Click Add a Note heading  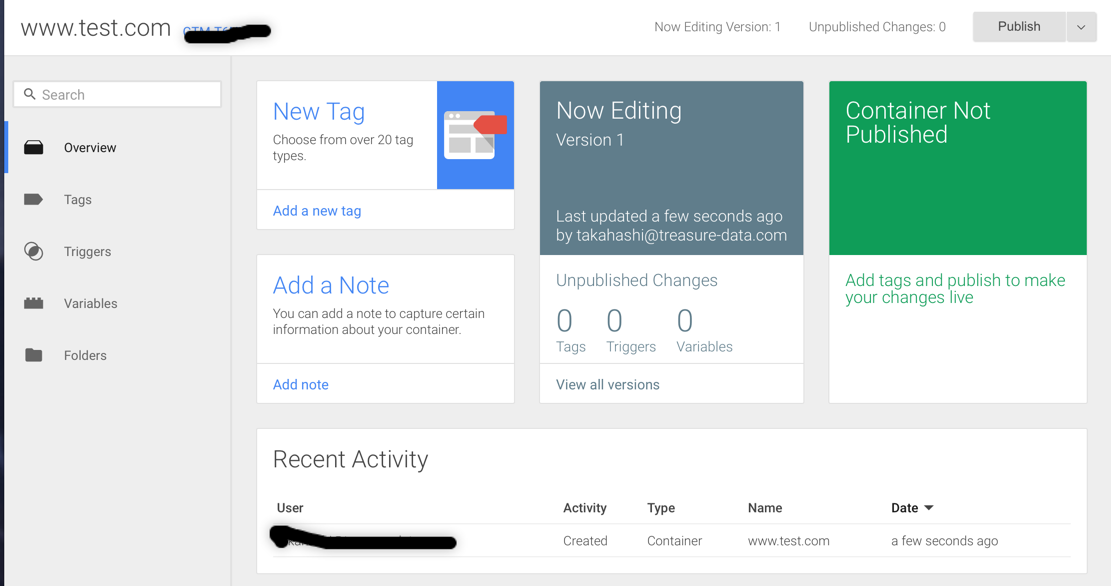tap(331, 285)
